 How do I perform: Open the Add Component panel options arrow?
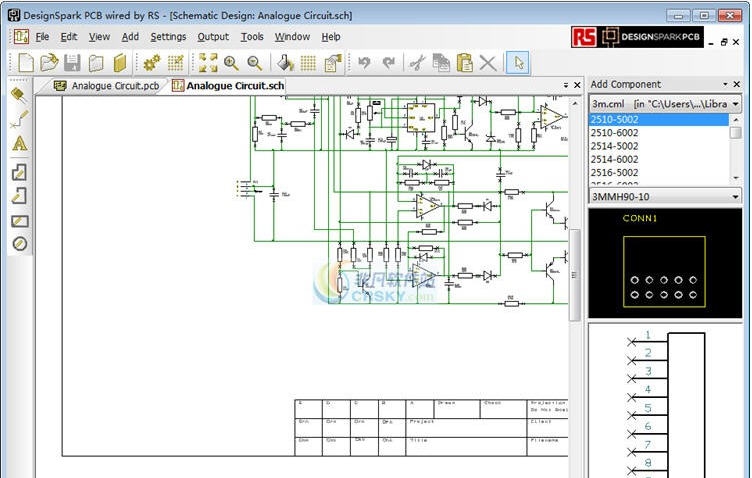[x=725, y=84]
